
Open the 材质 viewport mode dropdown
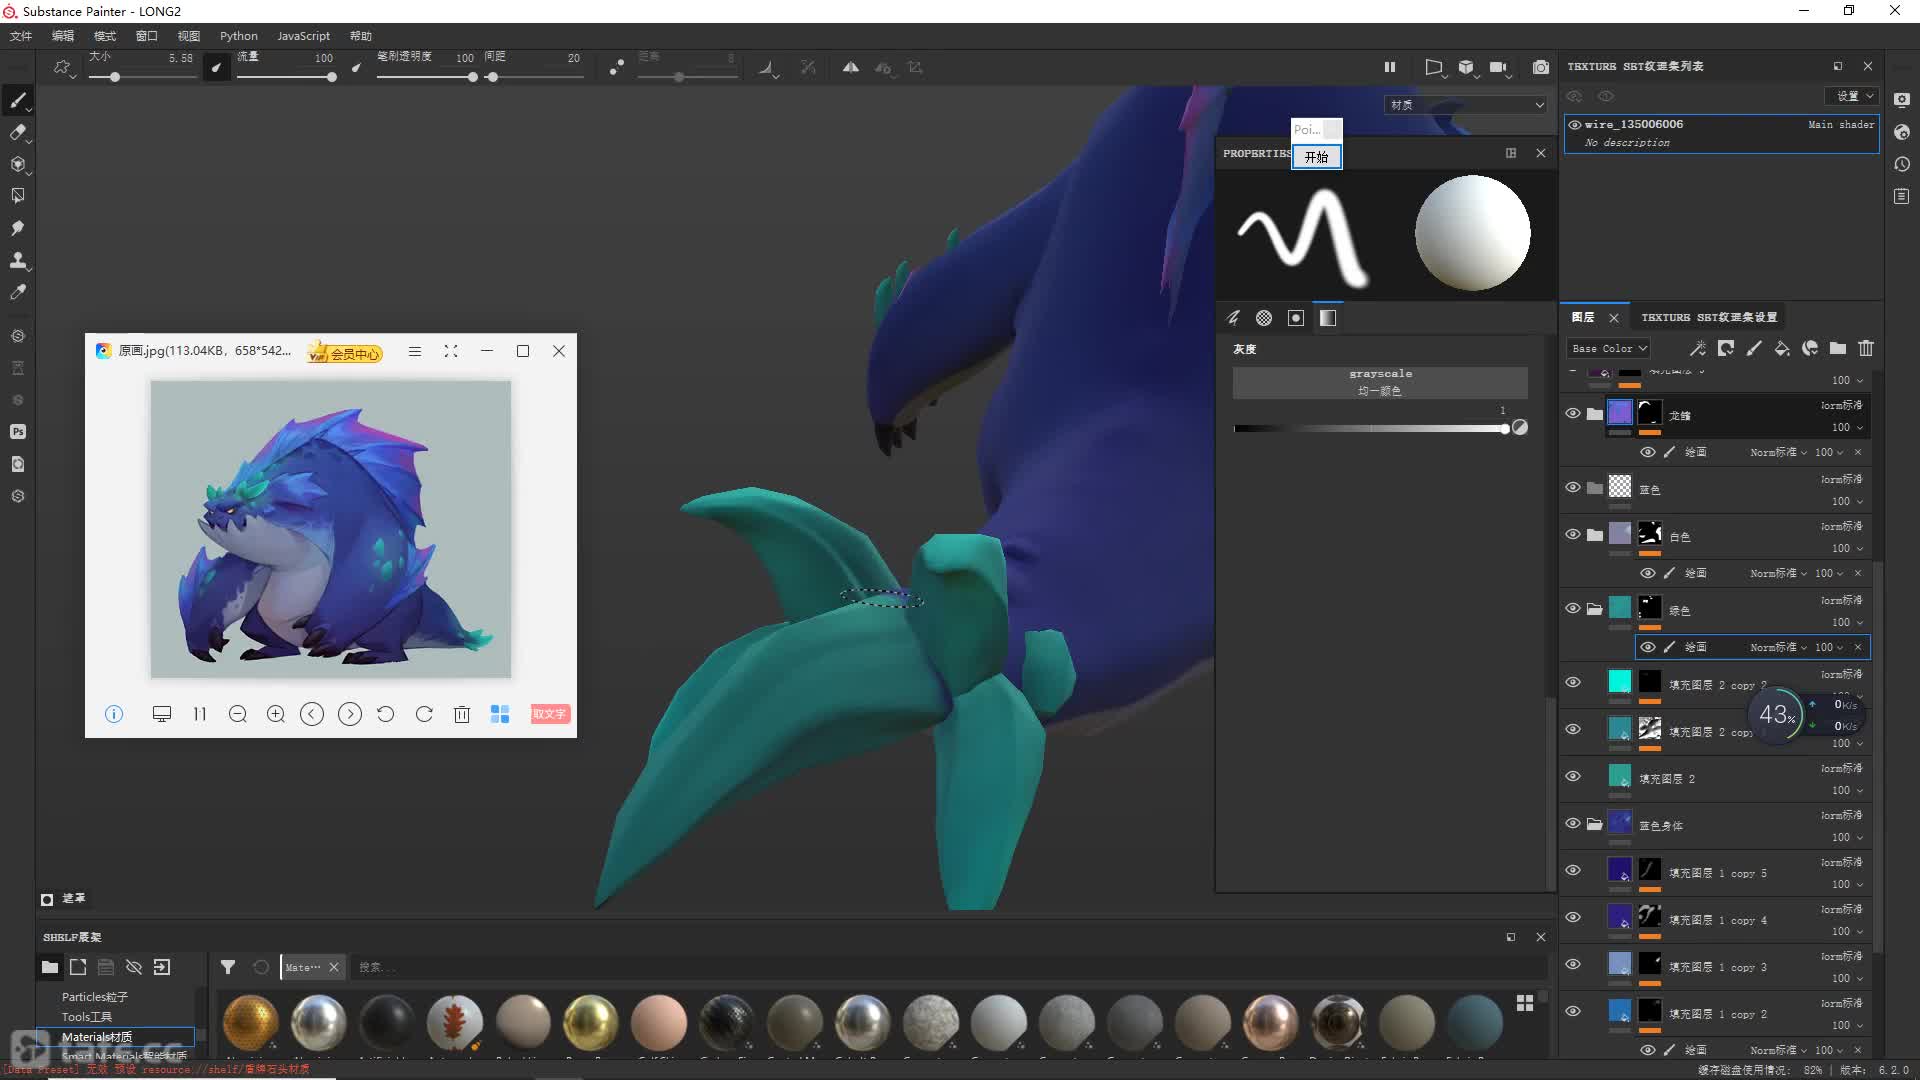pos(1466,105)
